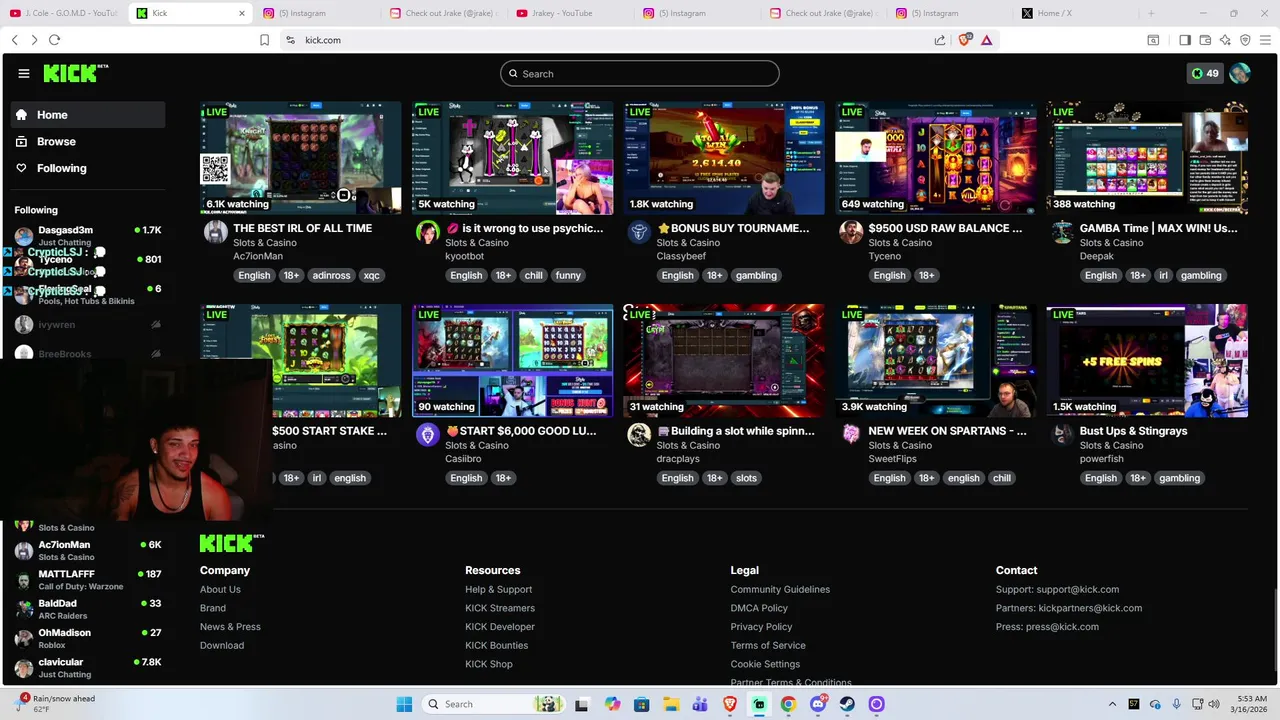Open THE BEST IRL OF ALL TIME stream thumbnail
This screenshot has height=720, width=1280.
(x=301, y=158)
